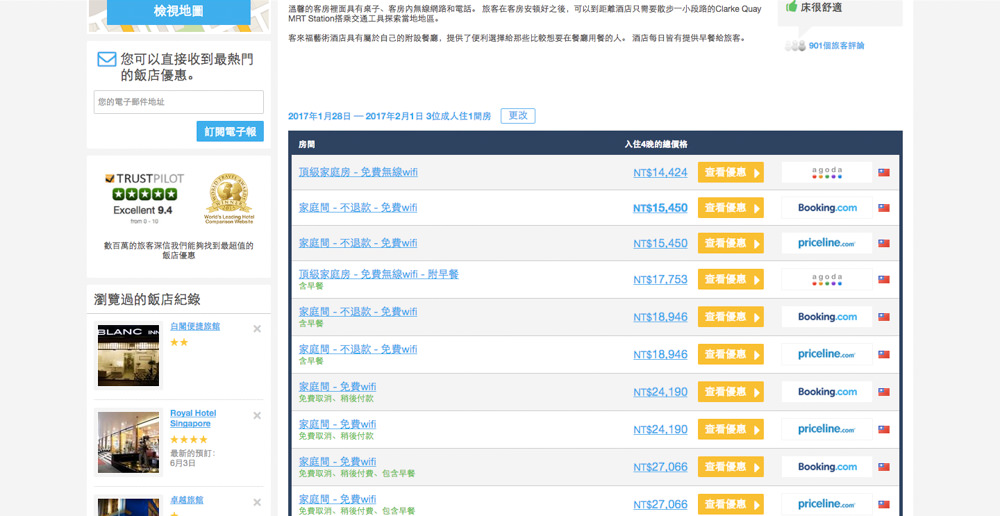Click Taiwan flag in NT$17,753 row
The width and height of the screenshot is (1000, 516).
pos(883,279)
